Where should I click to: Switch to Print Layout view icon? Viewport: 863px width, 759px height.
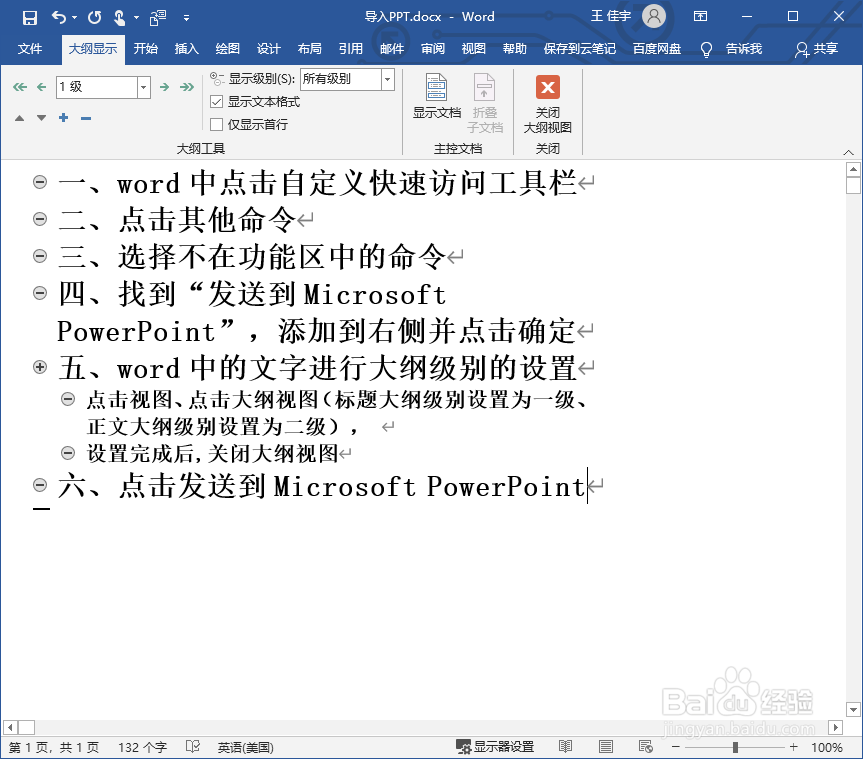pyautogui.click(x=605, y=746)
